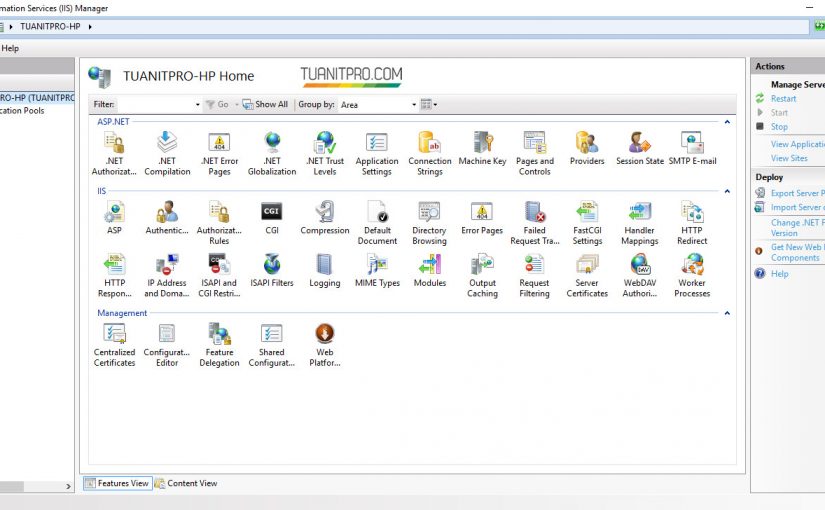Open the Help menu
Screen dimensions: 825x510
click(x=10, y=48)
